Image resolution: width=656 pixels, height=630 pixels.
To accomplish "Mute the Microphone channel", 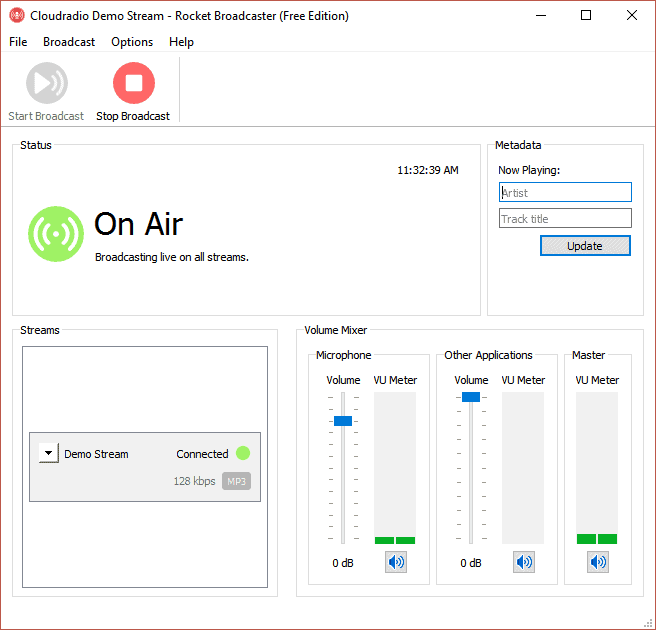I will coord(396,562).
